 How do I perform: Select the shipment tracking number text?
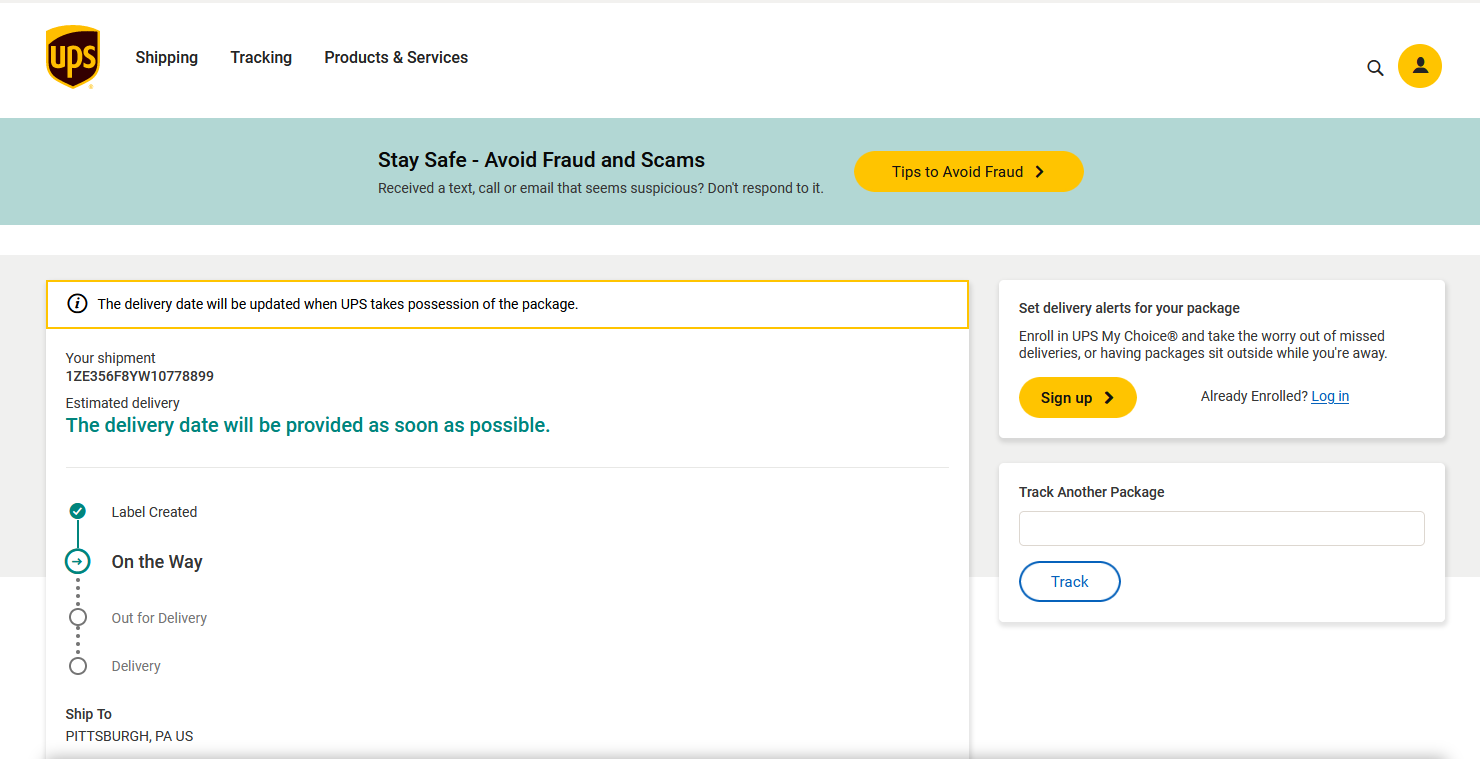(x=140, y=377)
